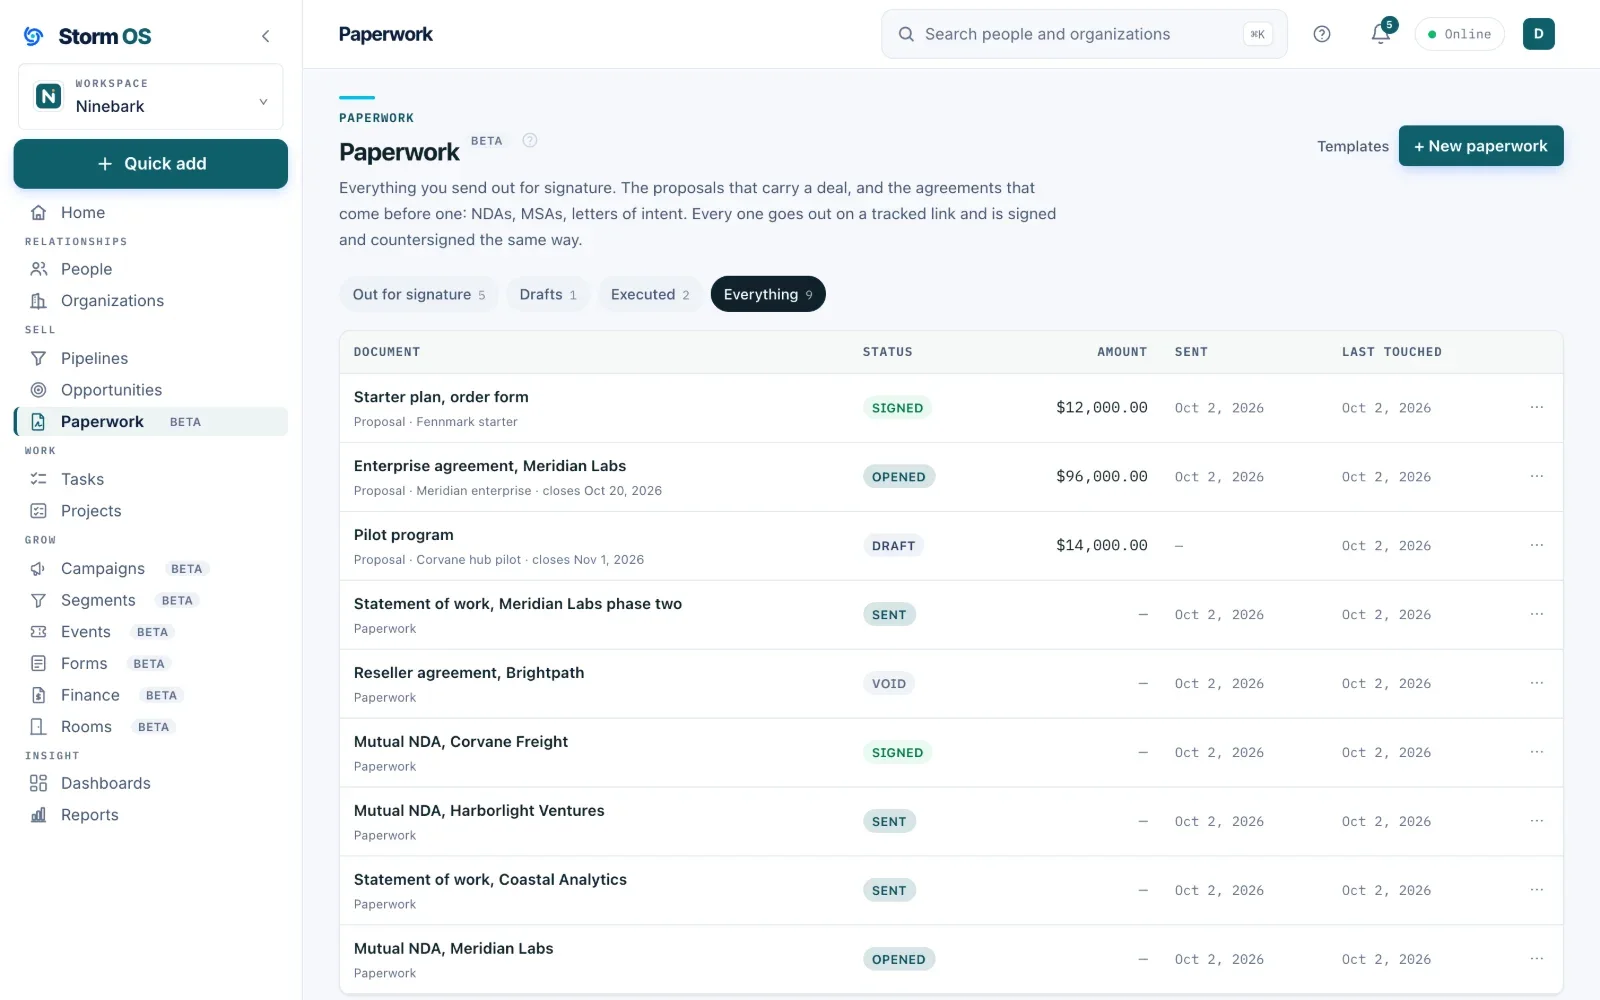The height and width of the screenshot is (1000, 1600).
Task: Open Enterprise agreement, Meridian Labs document
Action: point(490,466)
